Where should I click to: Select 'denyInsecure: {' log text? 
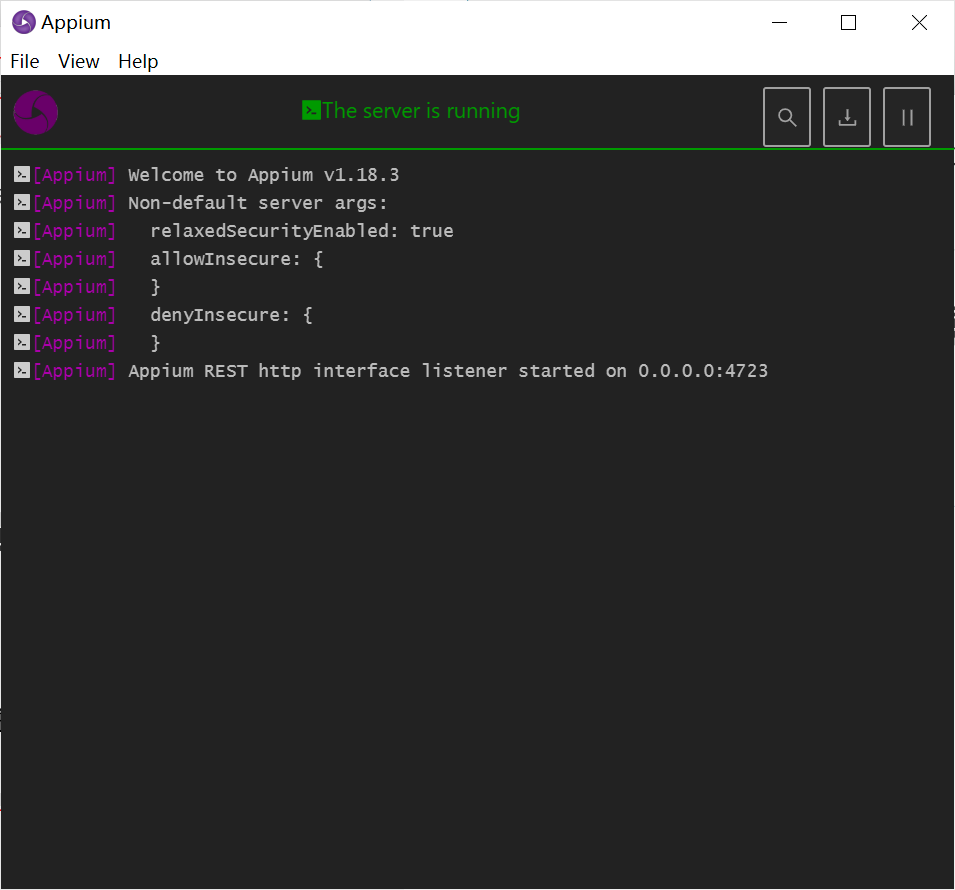(231, 315)
